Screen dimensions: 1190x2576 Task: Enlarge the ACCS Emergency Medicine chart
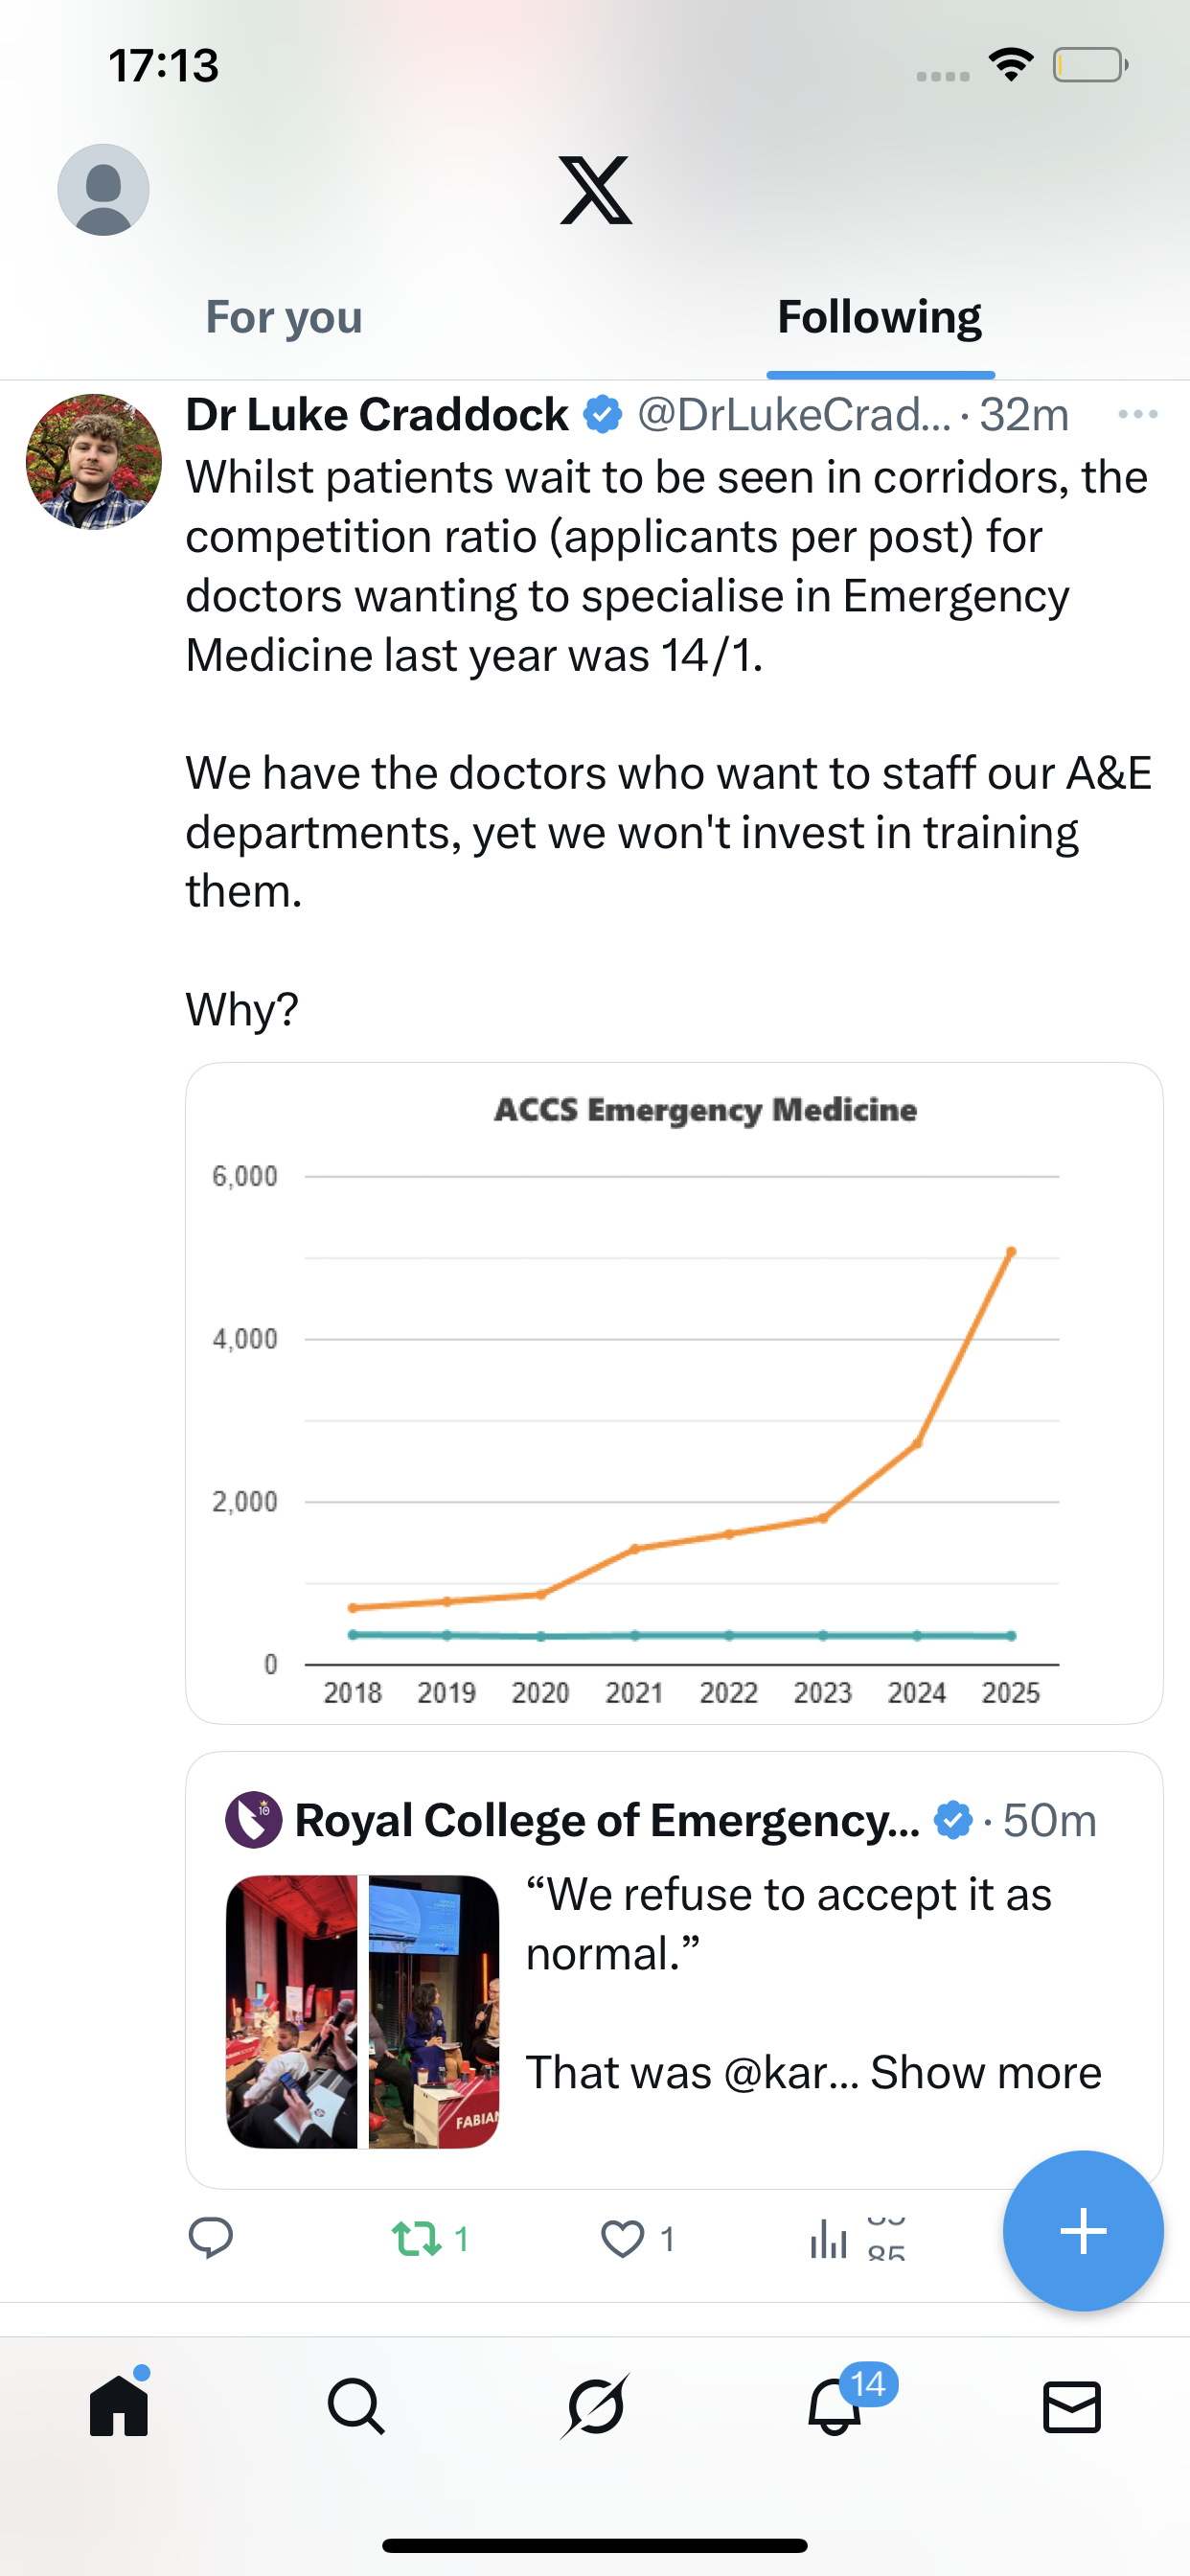[673, 1392]
